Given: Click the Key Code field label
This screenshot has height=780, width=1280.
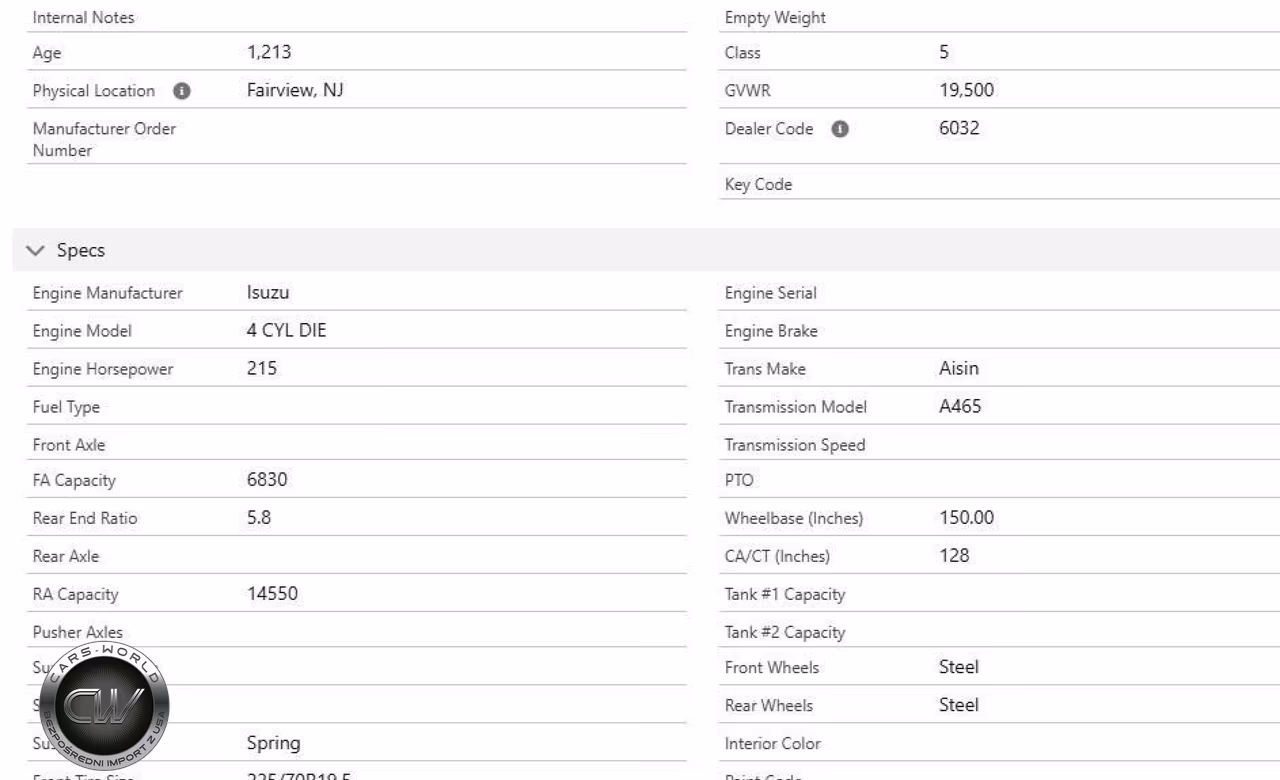Looking at the screenshot, I should tap(758, 185).
